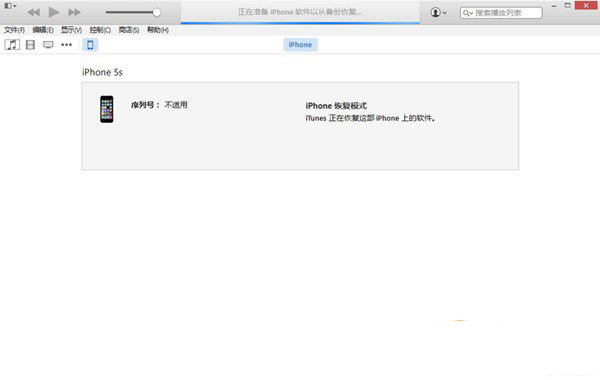
Task: Open the 控制(C) menu
Action: [x=100, y=30]
